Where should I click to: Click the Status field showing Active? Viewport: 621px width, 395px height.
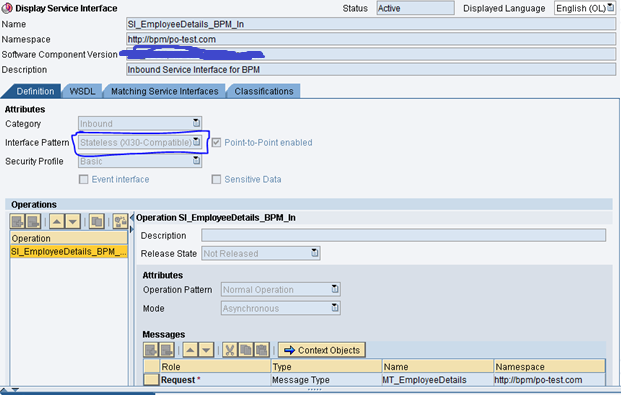(x=415, y=8)
